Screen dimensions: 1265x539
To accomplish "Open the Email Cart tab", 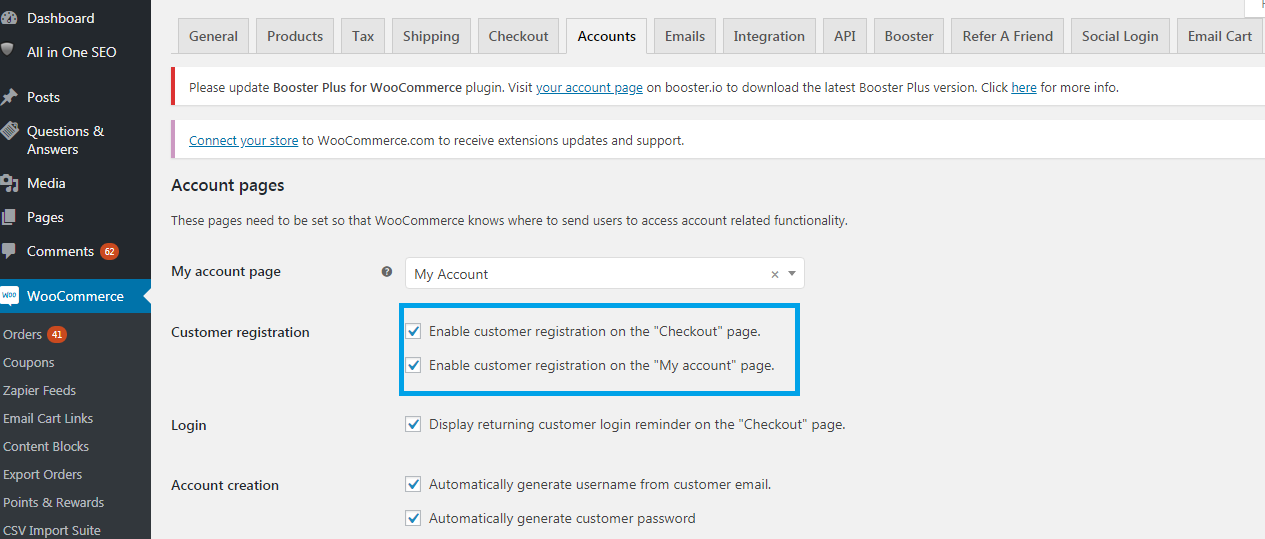I will 1220,36.
